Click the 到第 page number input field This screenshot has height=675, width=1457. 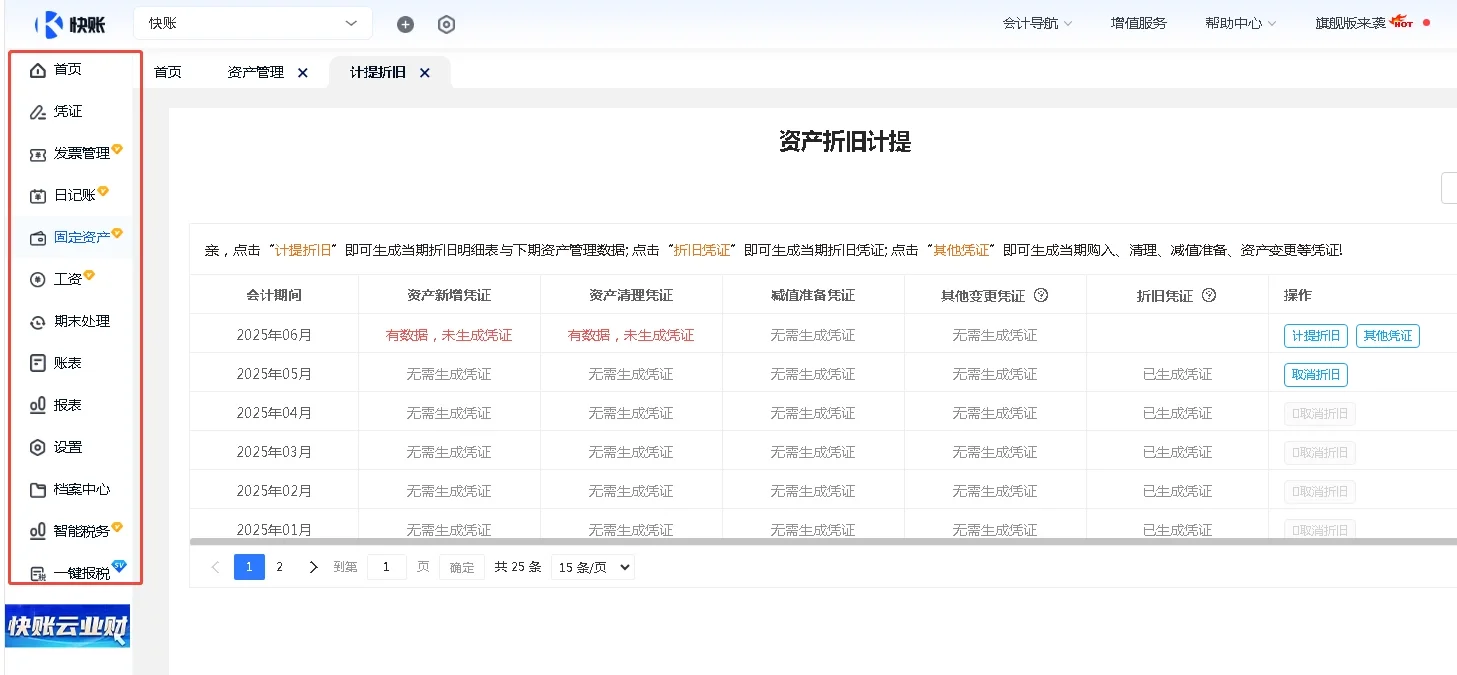point(387,566)
